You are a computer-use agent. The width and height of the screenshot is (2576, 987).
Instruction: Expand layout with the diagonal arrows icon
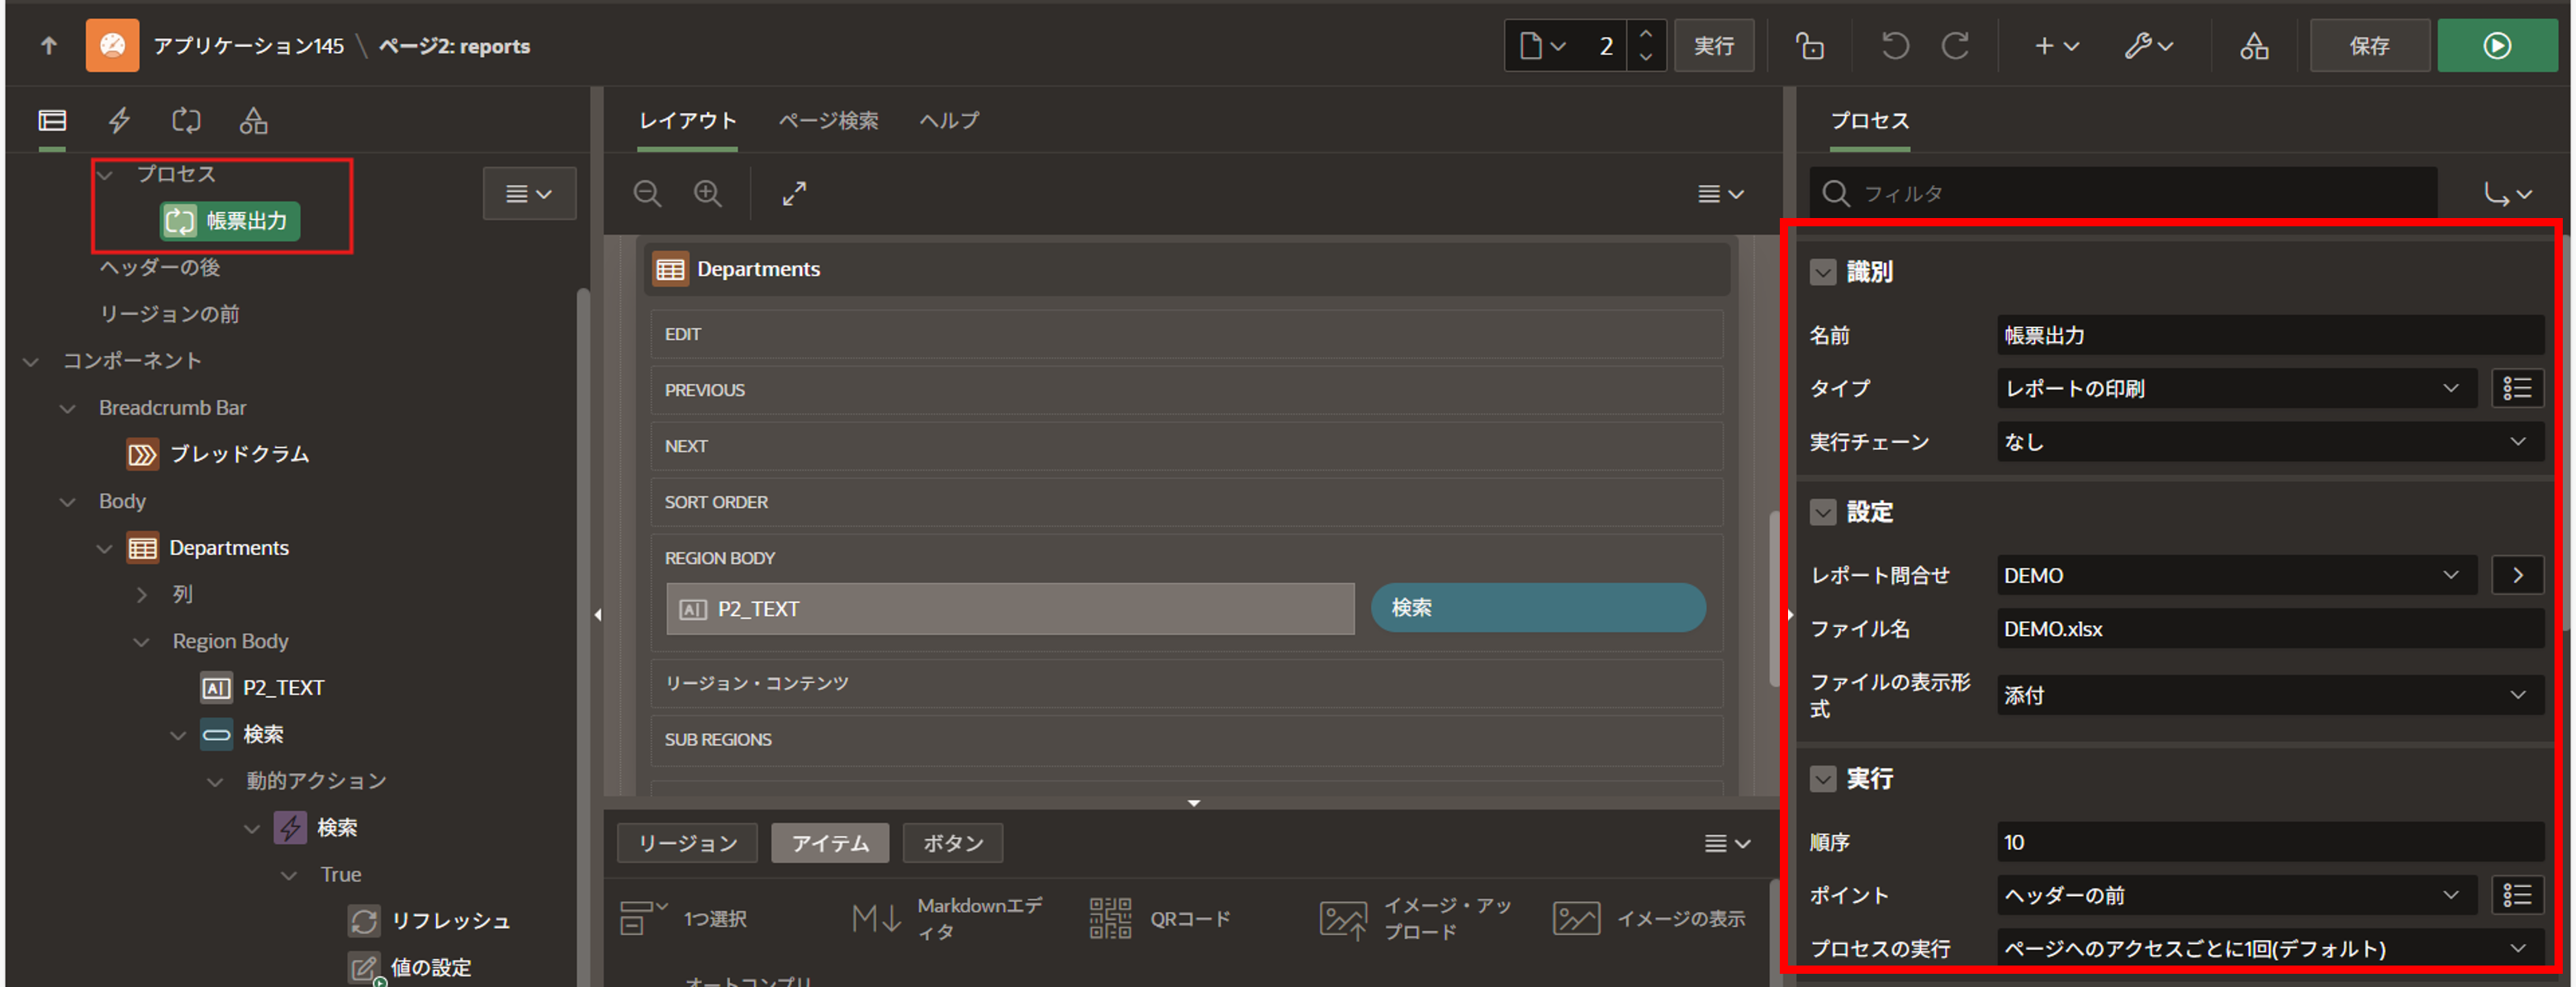click(x=794, y=194)
